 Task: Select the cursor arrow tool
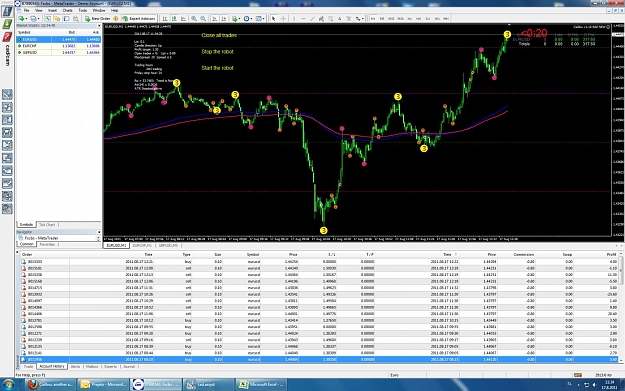coord(273,19)
